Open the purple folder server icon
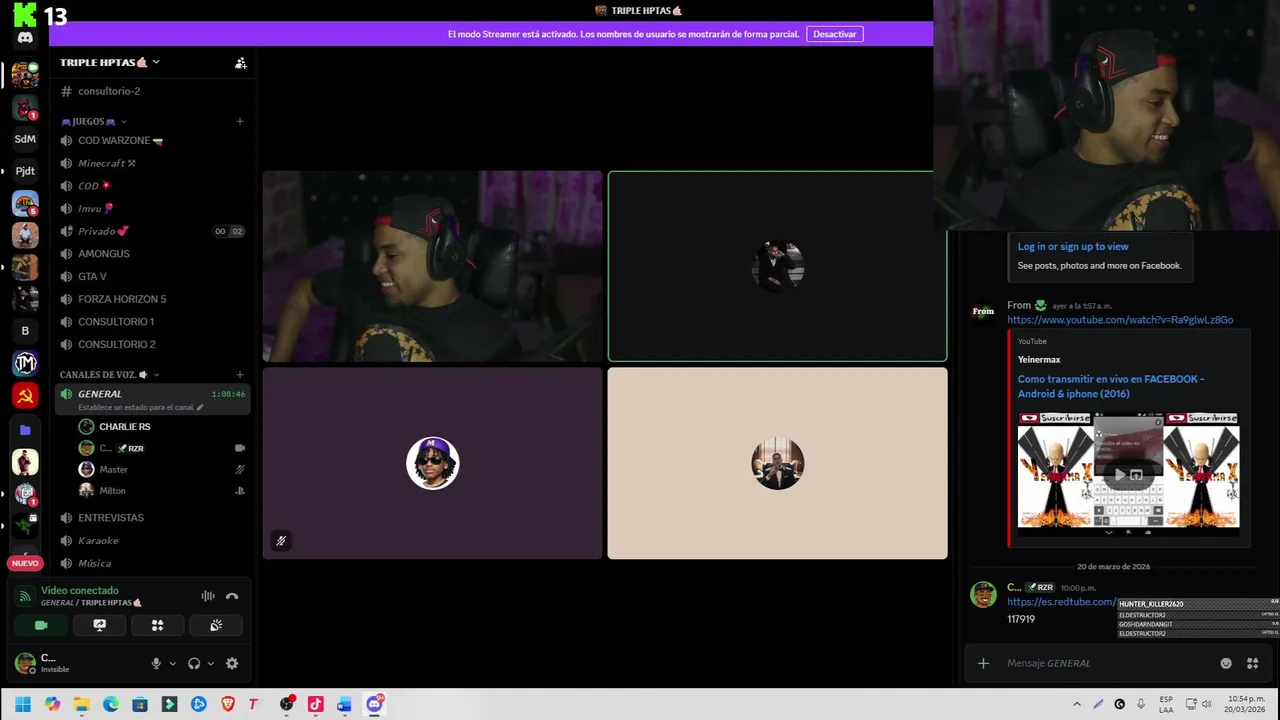 coord(25,429)
